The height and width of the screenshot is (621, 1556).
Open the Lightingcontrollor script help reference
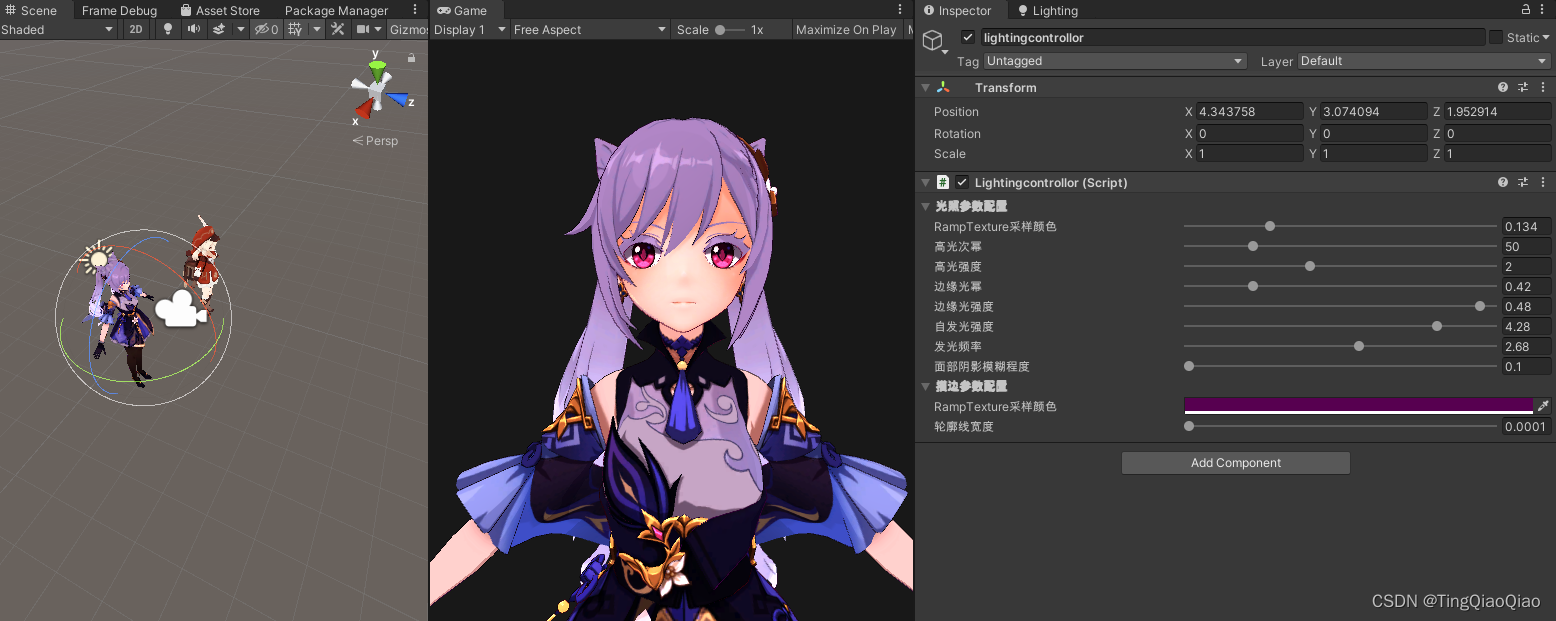(x=1503, y=183)
